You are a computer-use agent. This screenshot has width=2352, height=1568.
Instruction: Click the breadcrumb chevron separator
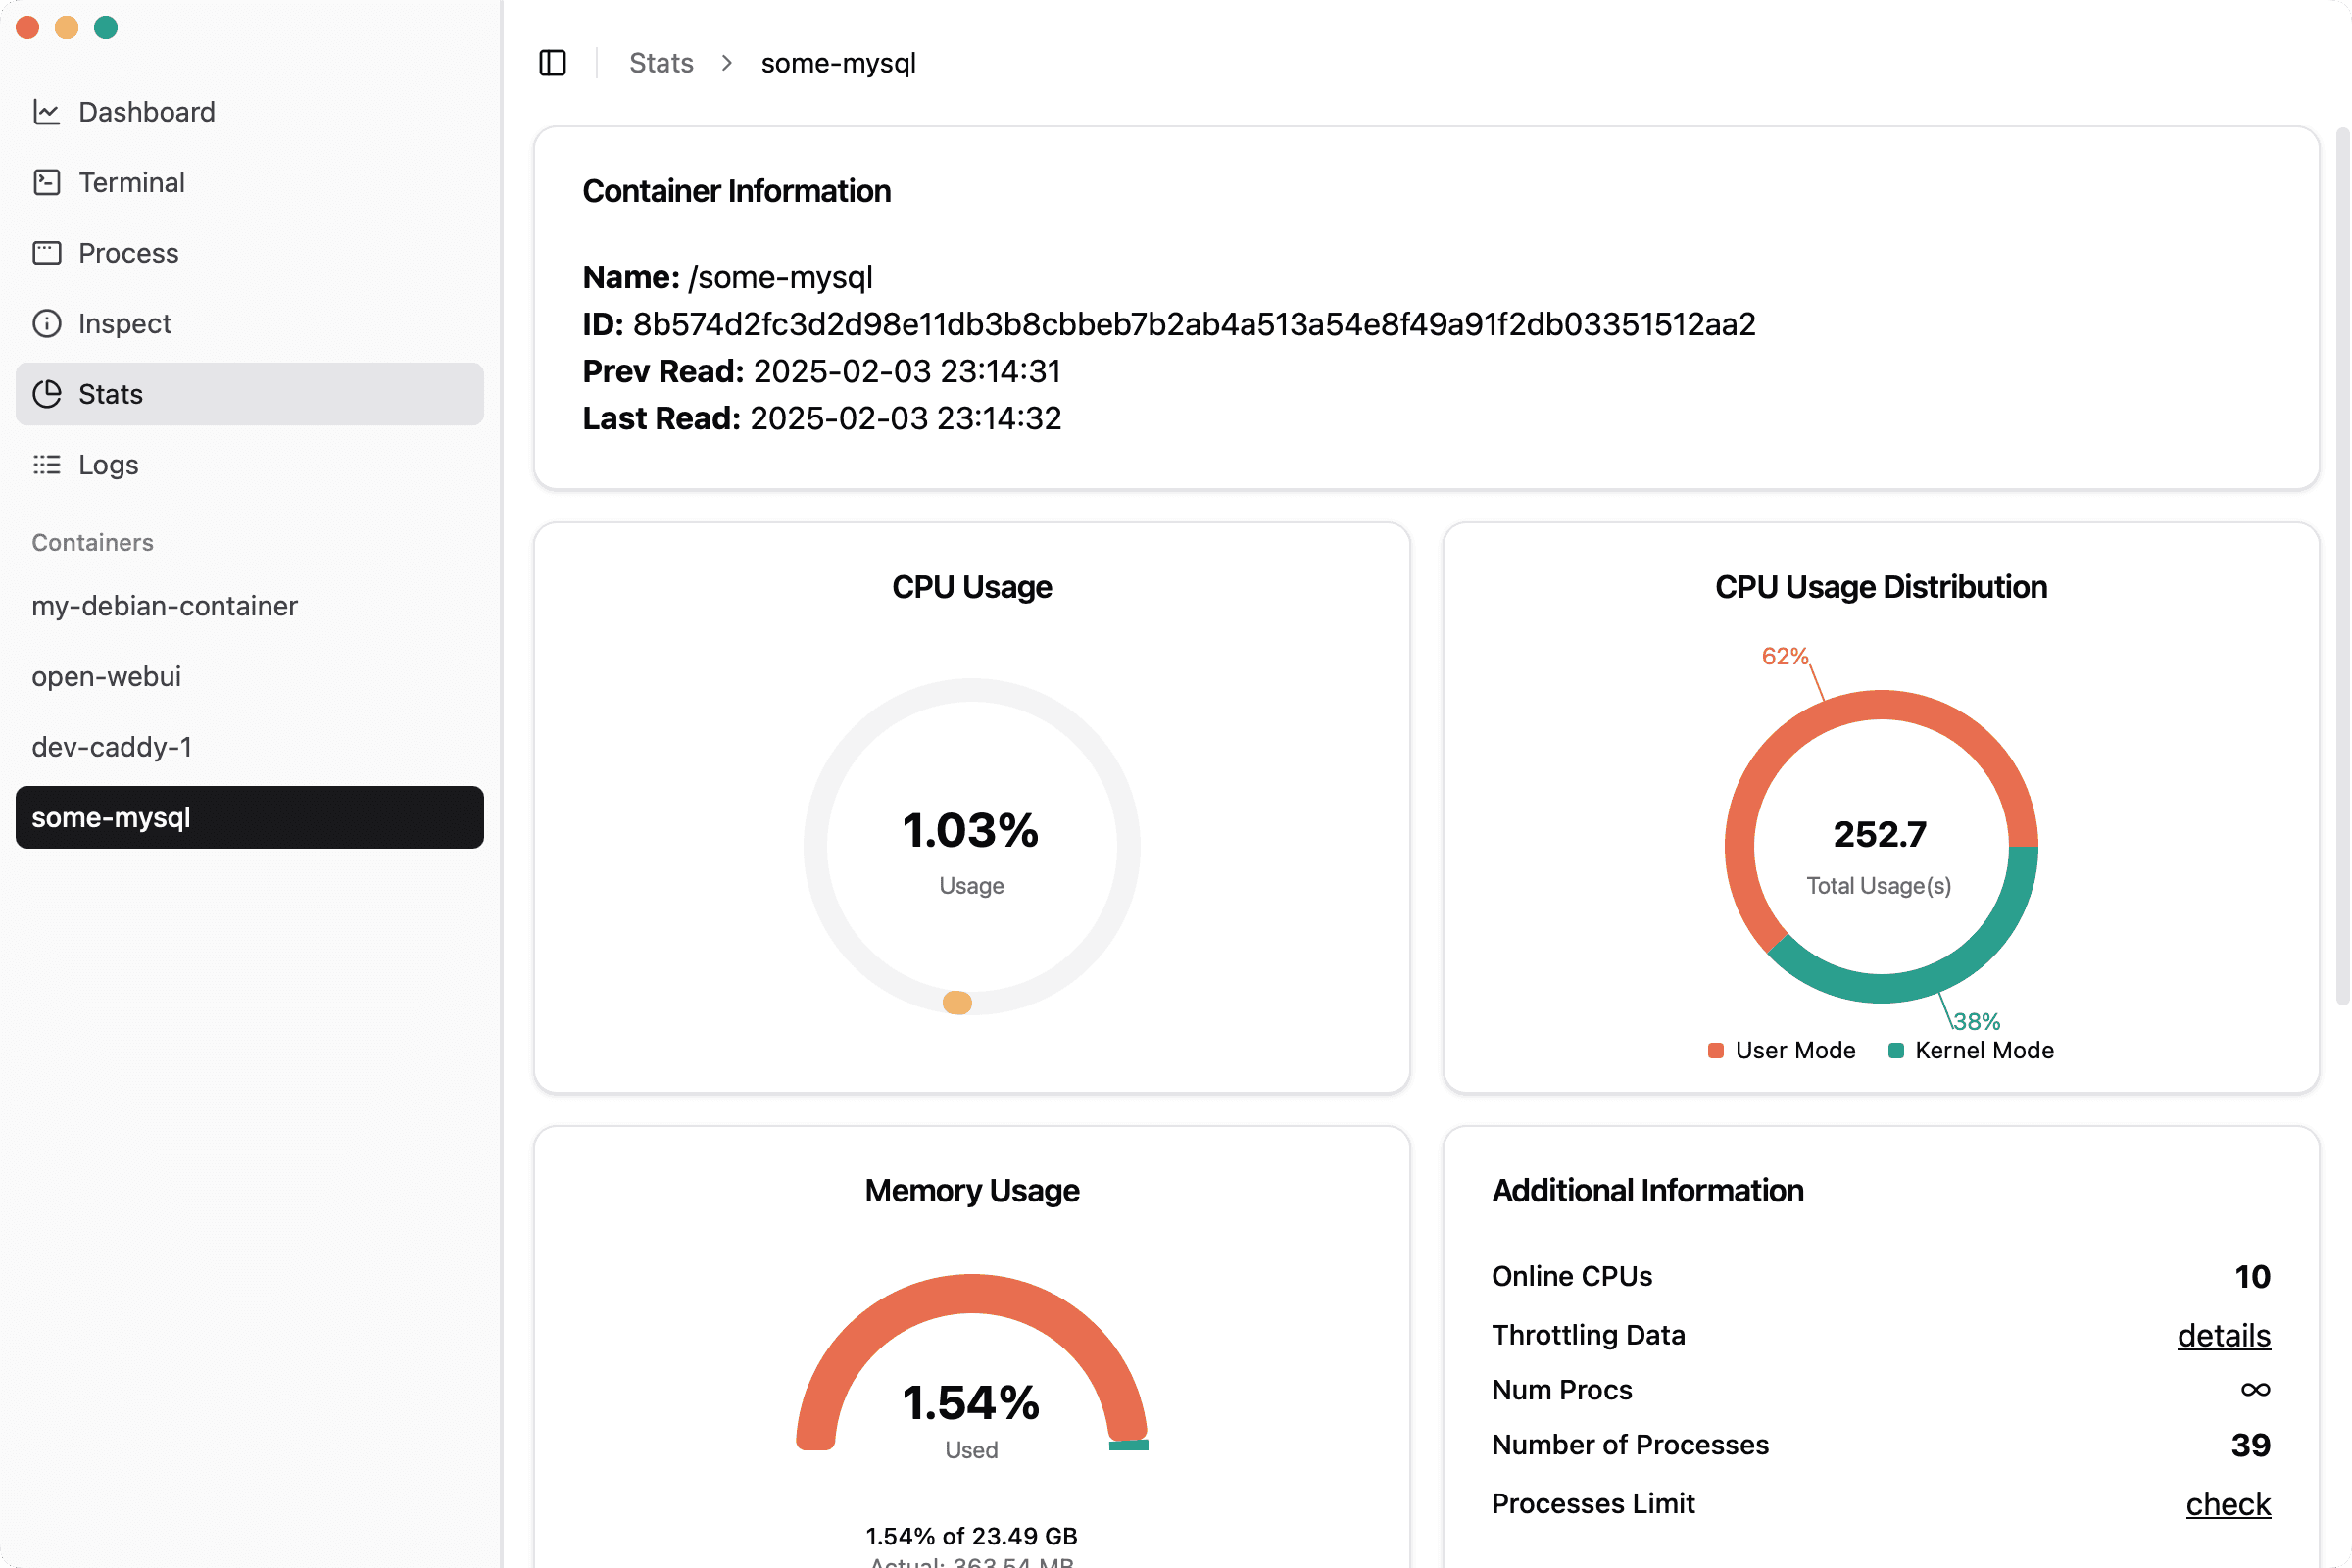727,63
